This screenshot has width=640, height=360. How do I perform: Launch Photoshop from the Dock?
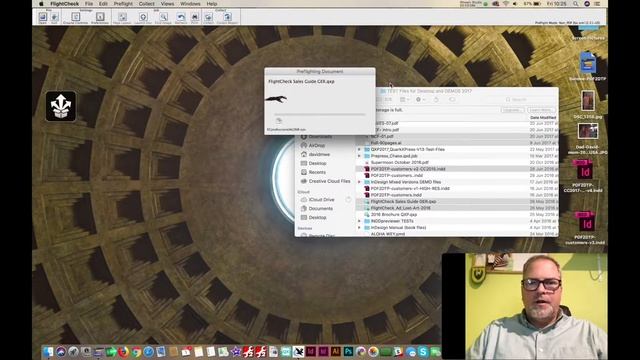pos(348,351)
